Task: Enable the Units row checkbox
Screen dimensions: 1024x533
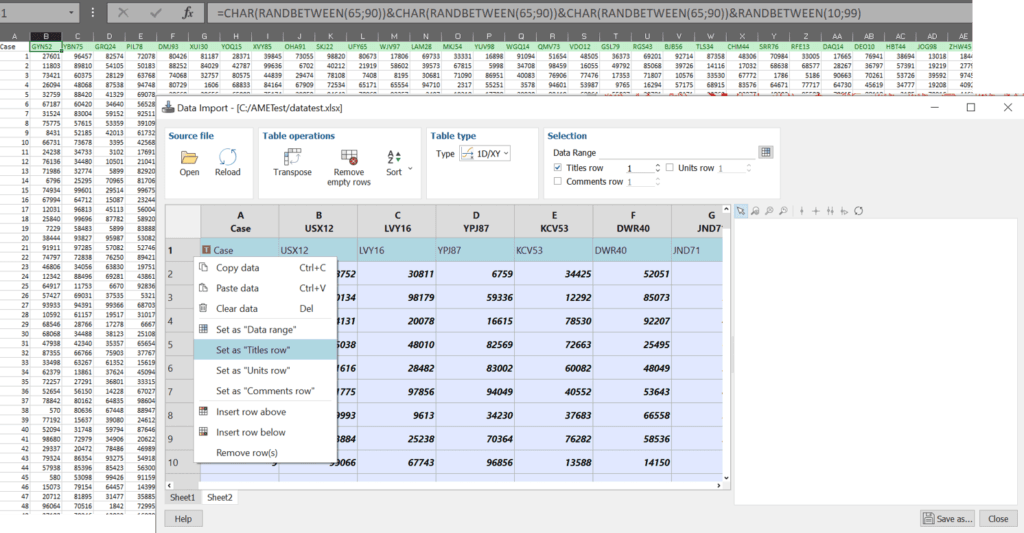Action: pyautogui.click(x=670, y=168)
